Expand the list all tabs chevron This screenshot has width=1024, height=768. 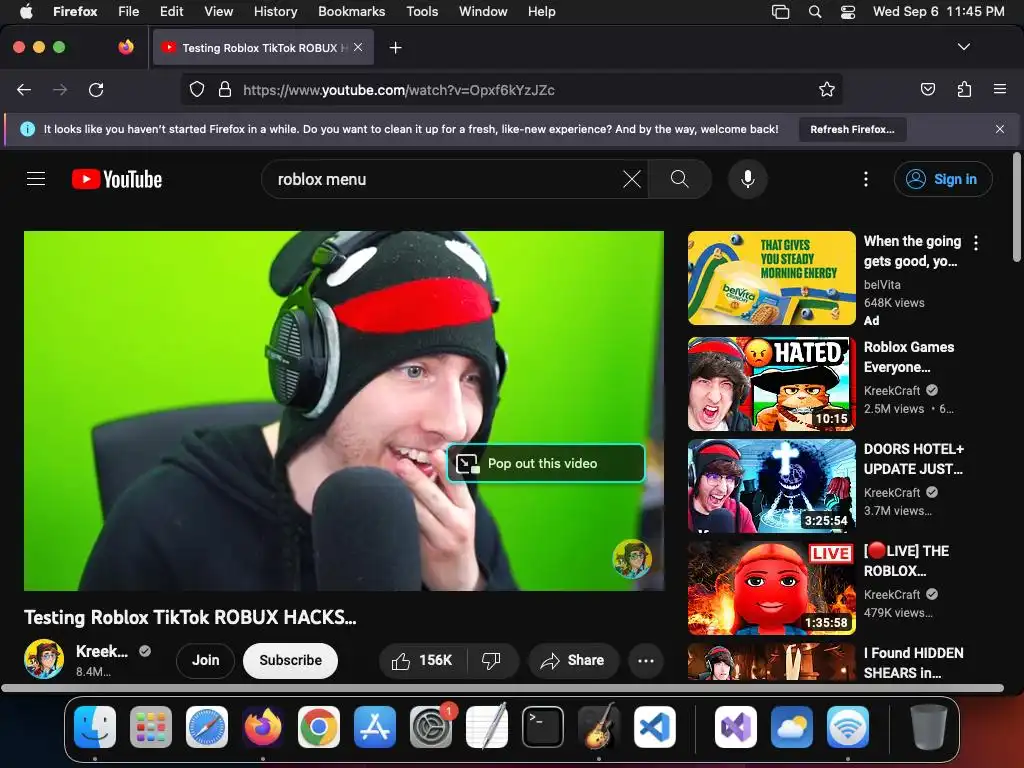click(x=963, y=47)
